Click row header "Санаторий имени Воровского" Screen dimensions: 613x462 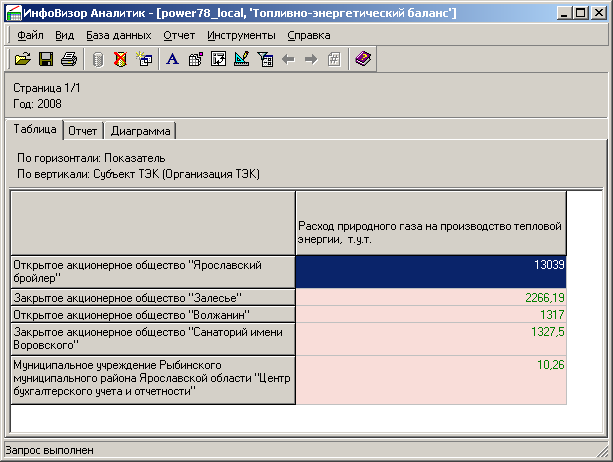[153, 339]
